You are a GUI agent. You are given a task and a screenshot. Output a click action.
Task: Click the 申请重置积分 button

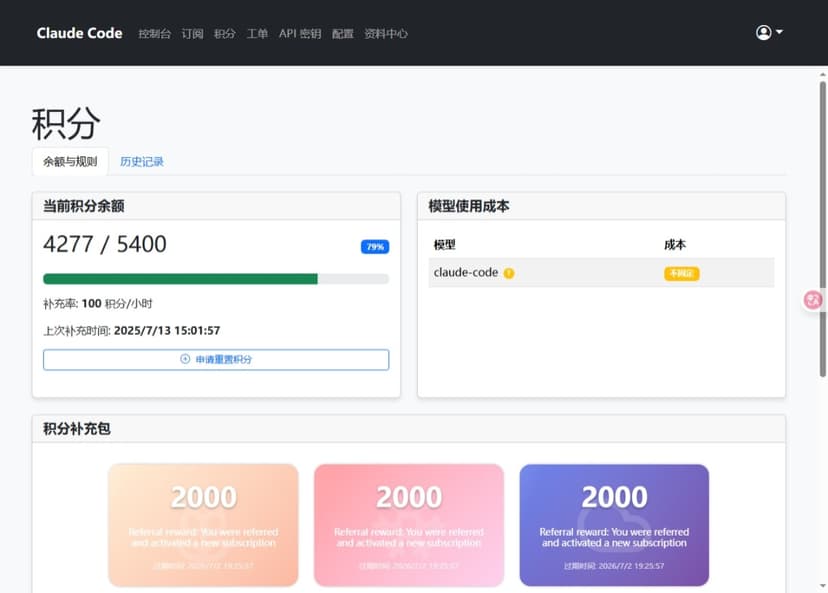(x=215, y=359)
